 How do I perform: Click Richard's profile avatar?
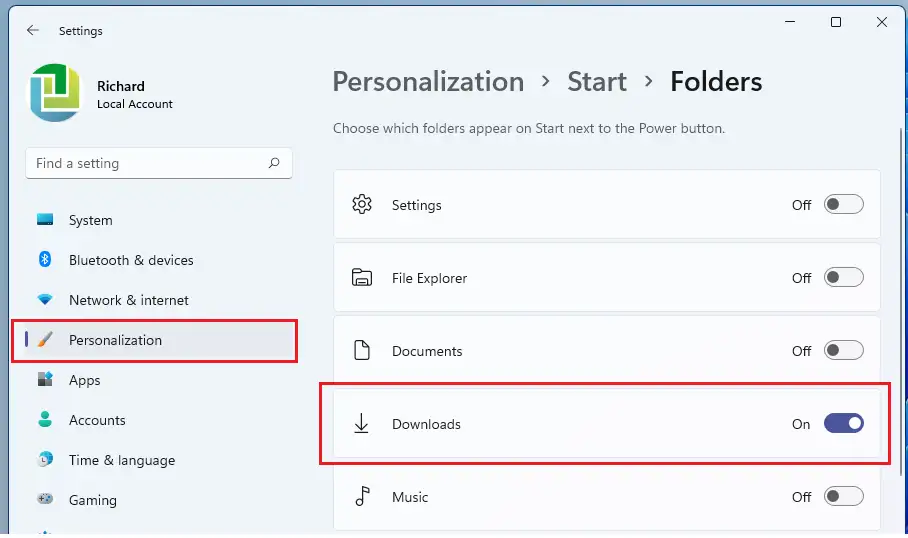coord(56,93)
